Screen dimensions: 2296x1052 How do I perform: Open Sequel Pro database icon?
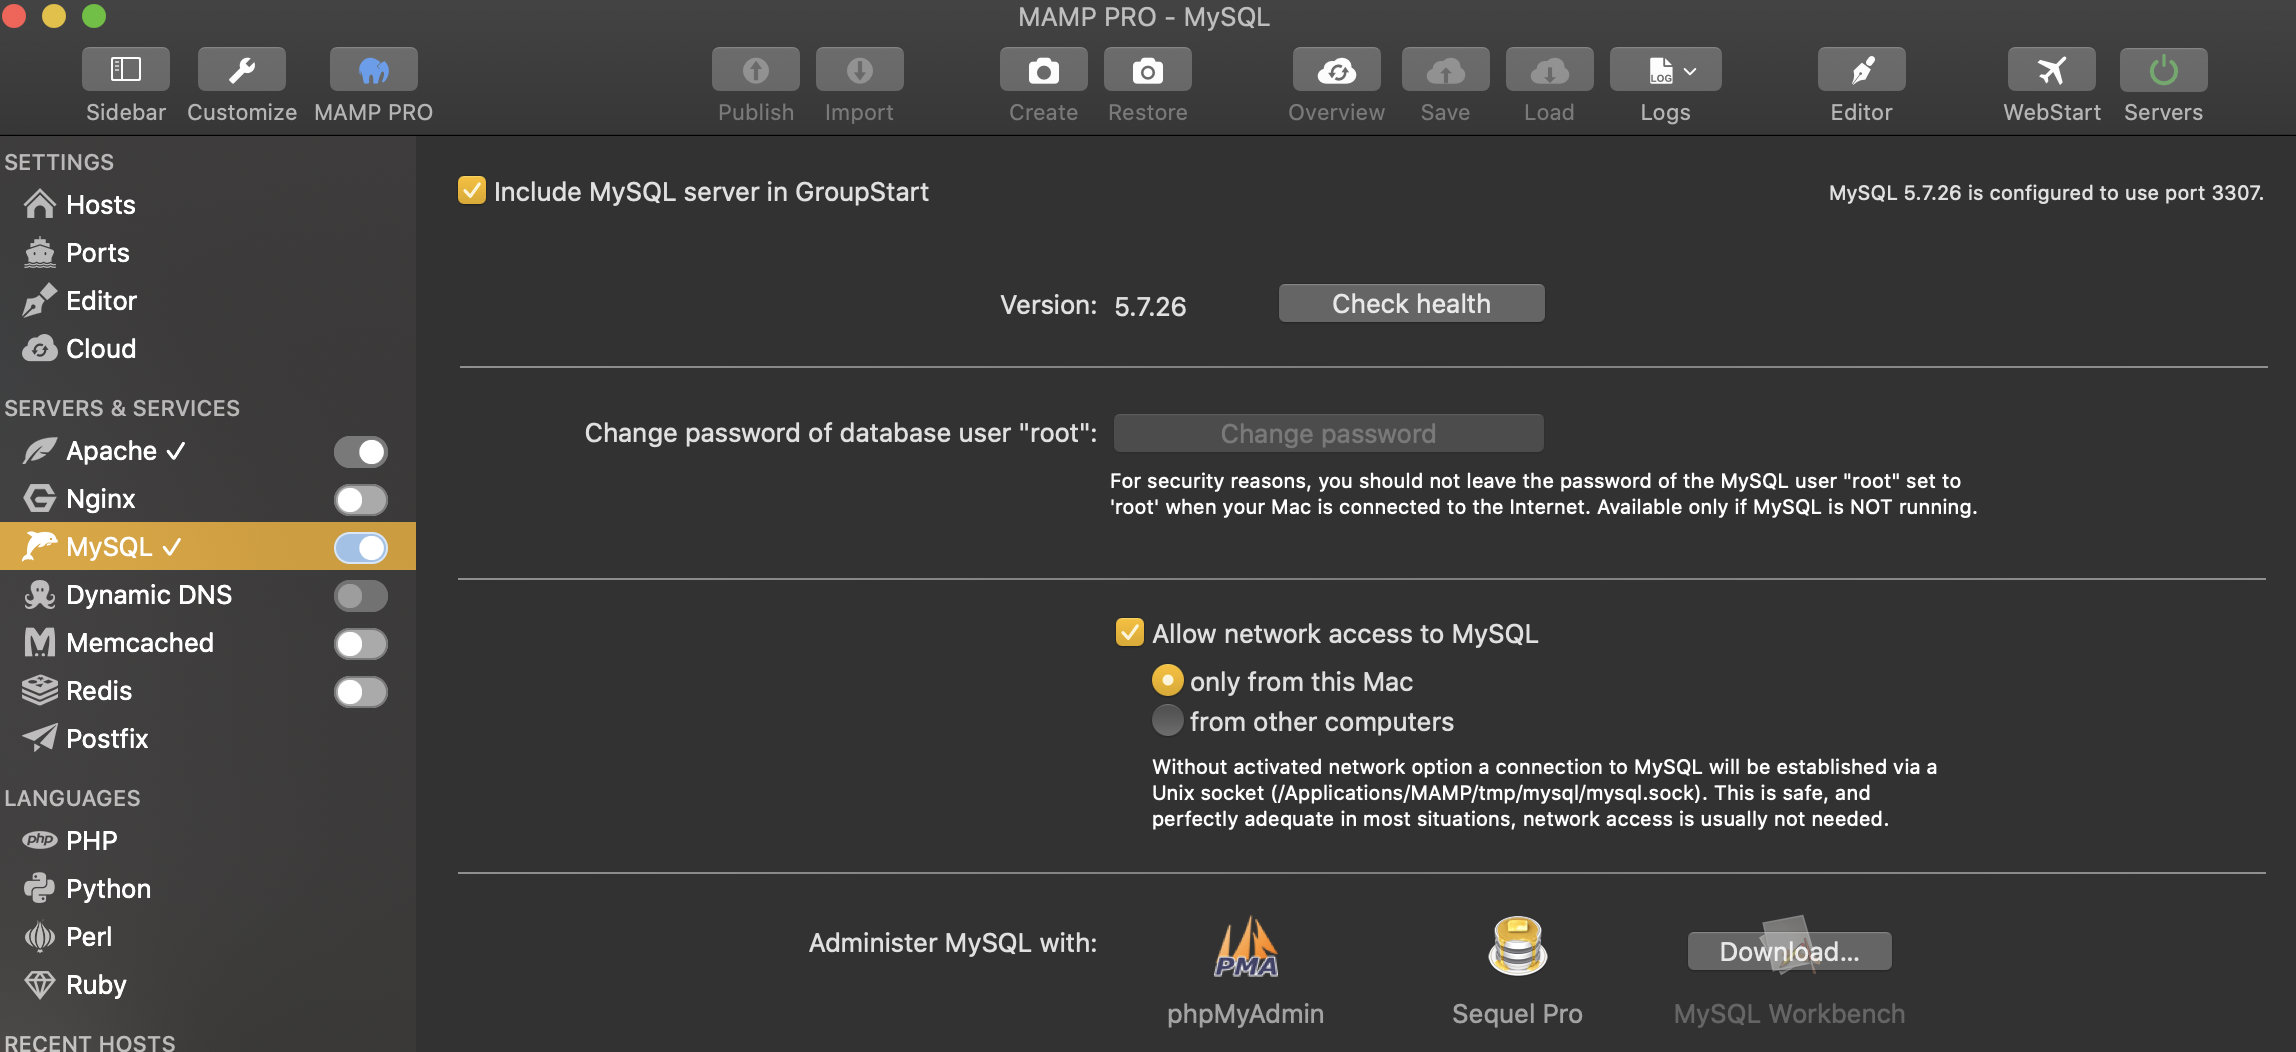point(1517,946)
